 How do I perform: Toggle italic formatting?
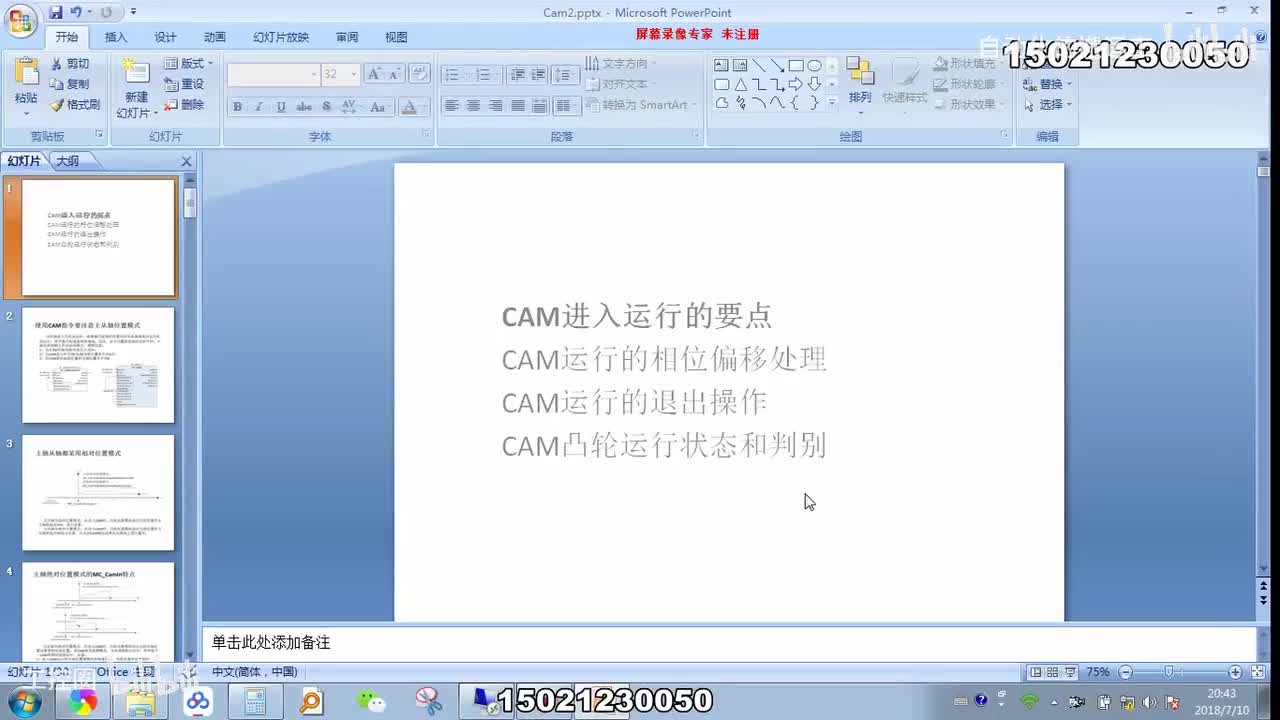(259, 106)
